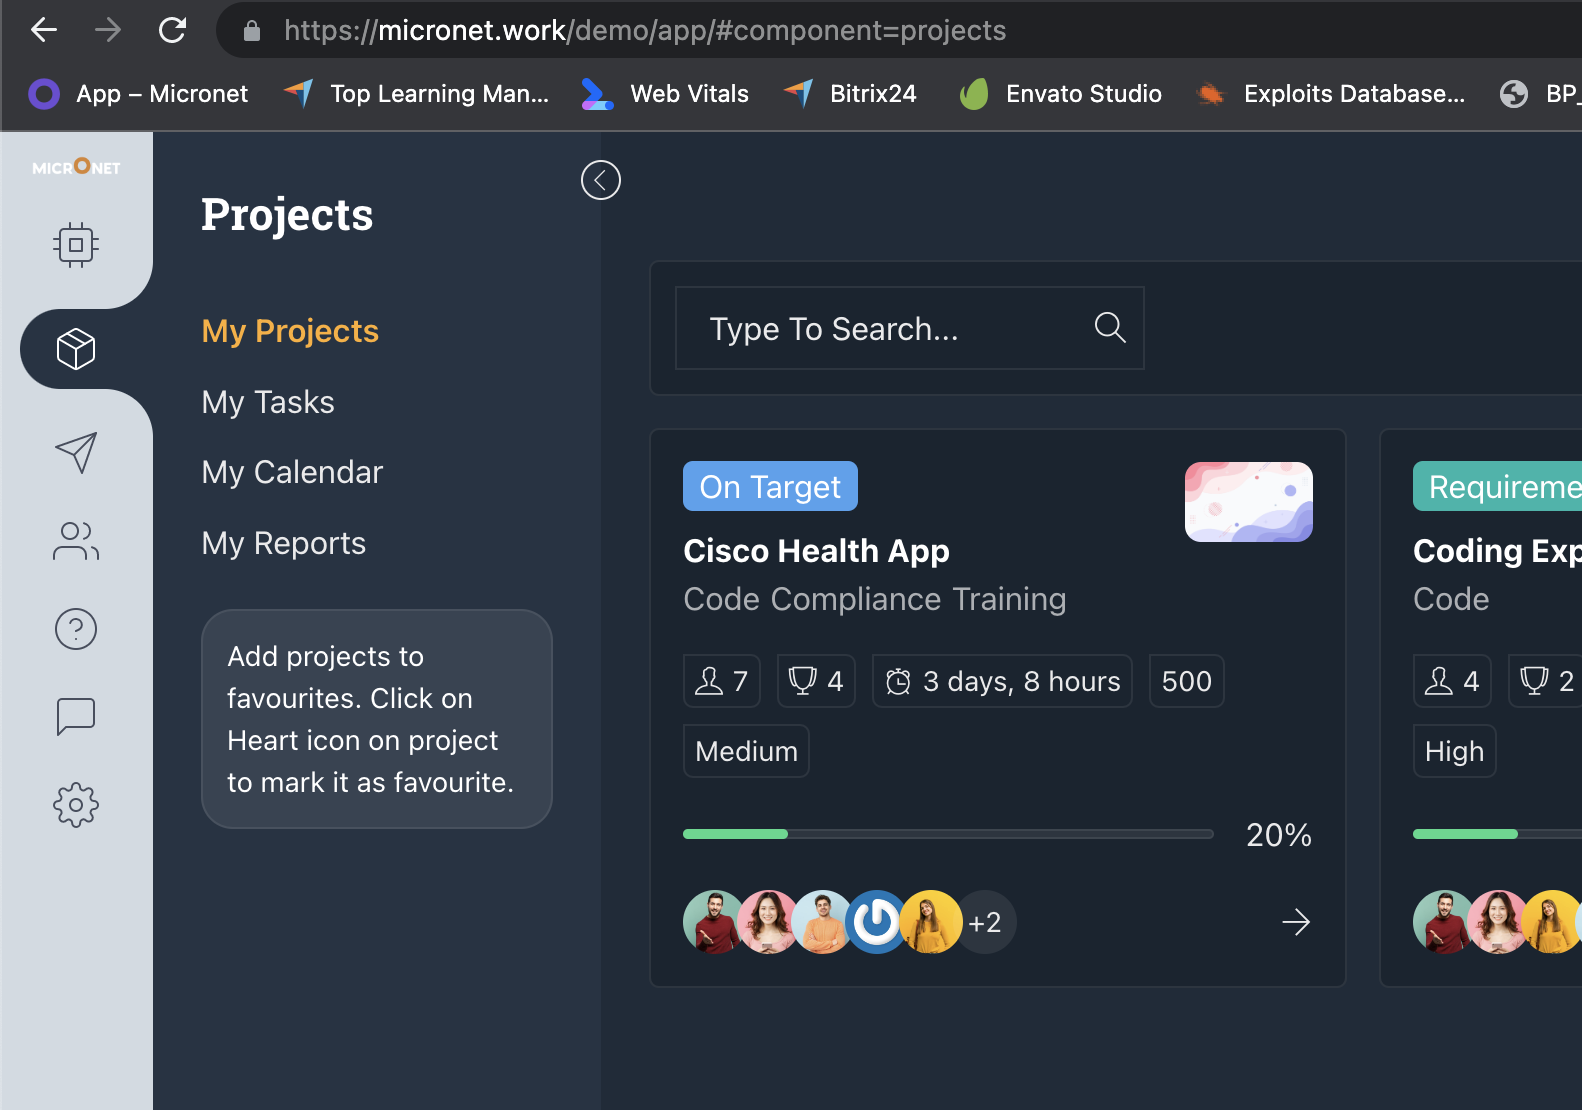Open the Top Learning Man... bookmark
Image resolution: width=1582 pixels, height=1110 pixels.
[x=416, y=94]
